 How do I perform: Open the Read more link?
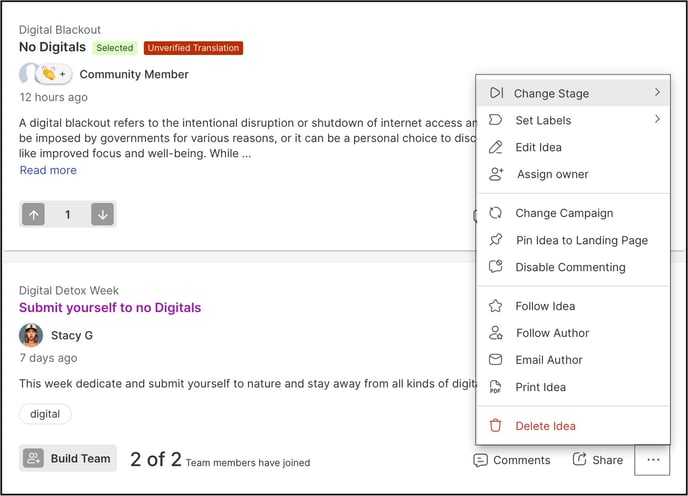(48, 170)
